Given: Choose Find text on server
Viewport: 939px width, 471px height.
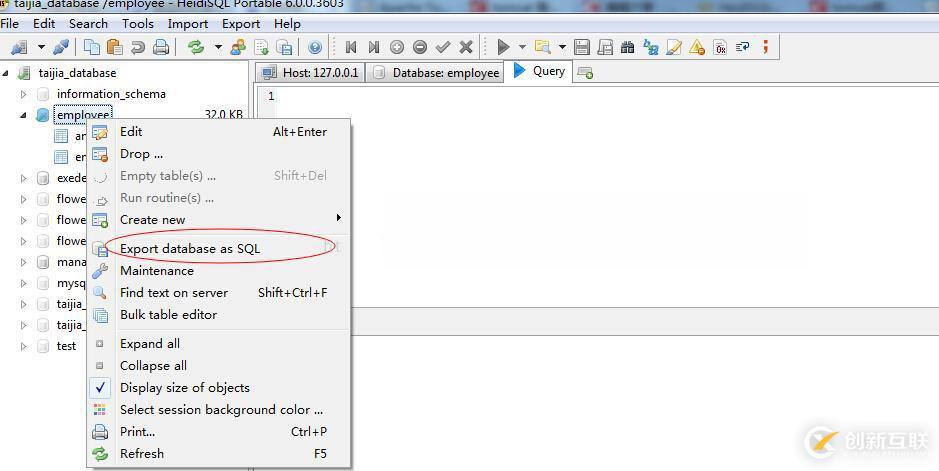Looking at the screenshot, I should pos(219,293).
